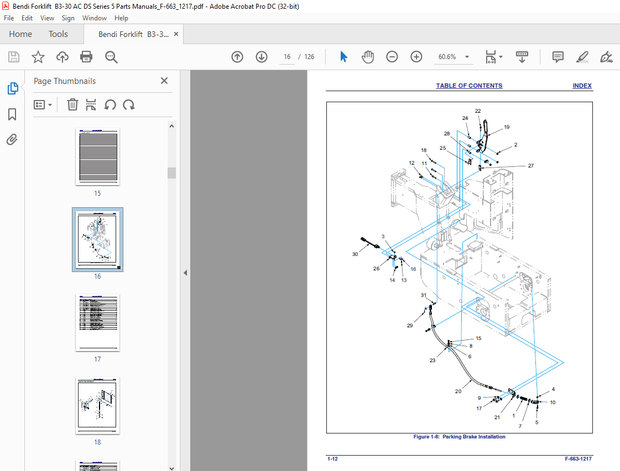Screen dimensions: 620x471
Task: Follow the INDEX link
Action: click(x=582, y=85)
